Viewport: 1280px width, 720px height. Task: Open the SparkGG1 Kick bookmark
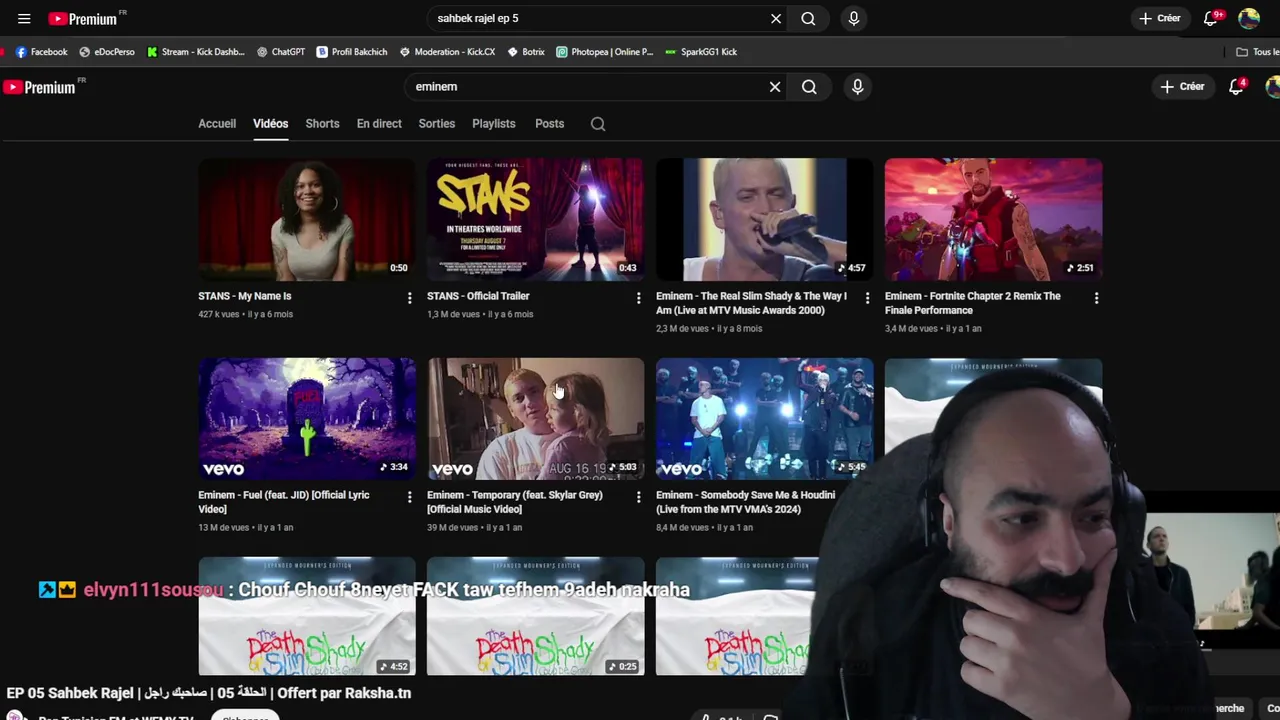[701, 52]
